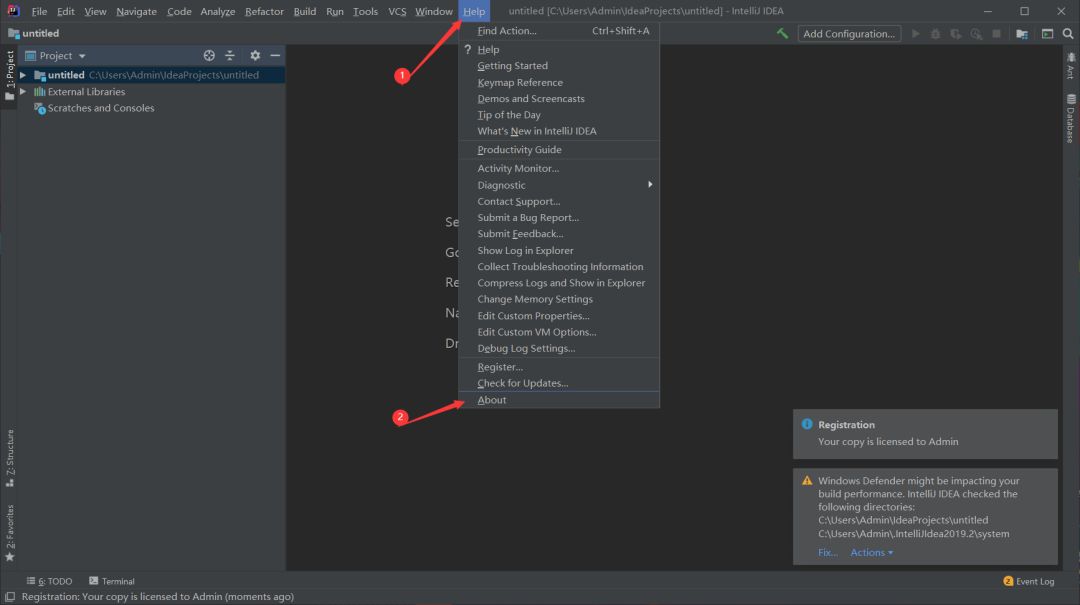Viewport: 1080px width, 605px height.
Task: Select Show Log in Explorer
Action: tap(559, 250)
